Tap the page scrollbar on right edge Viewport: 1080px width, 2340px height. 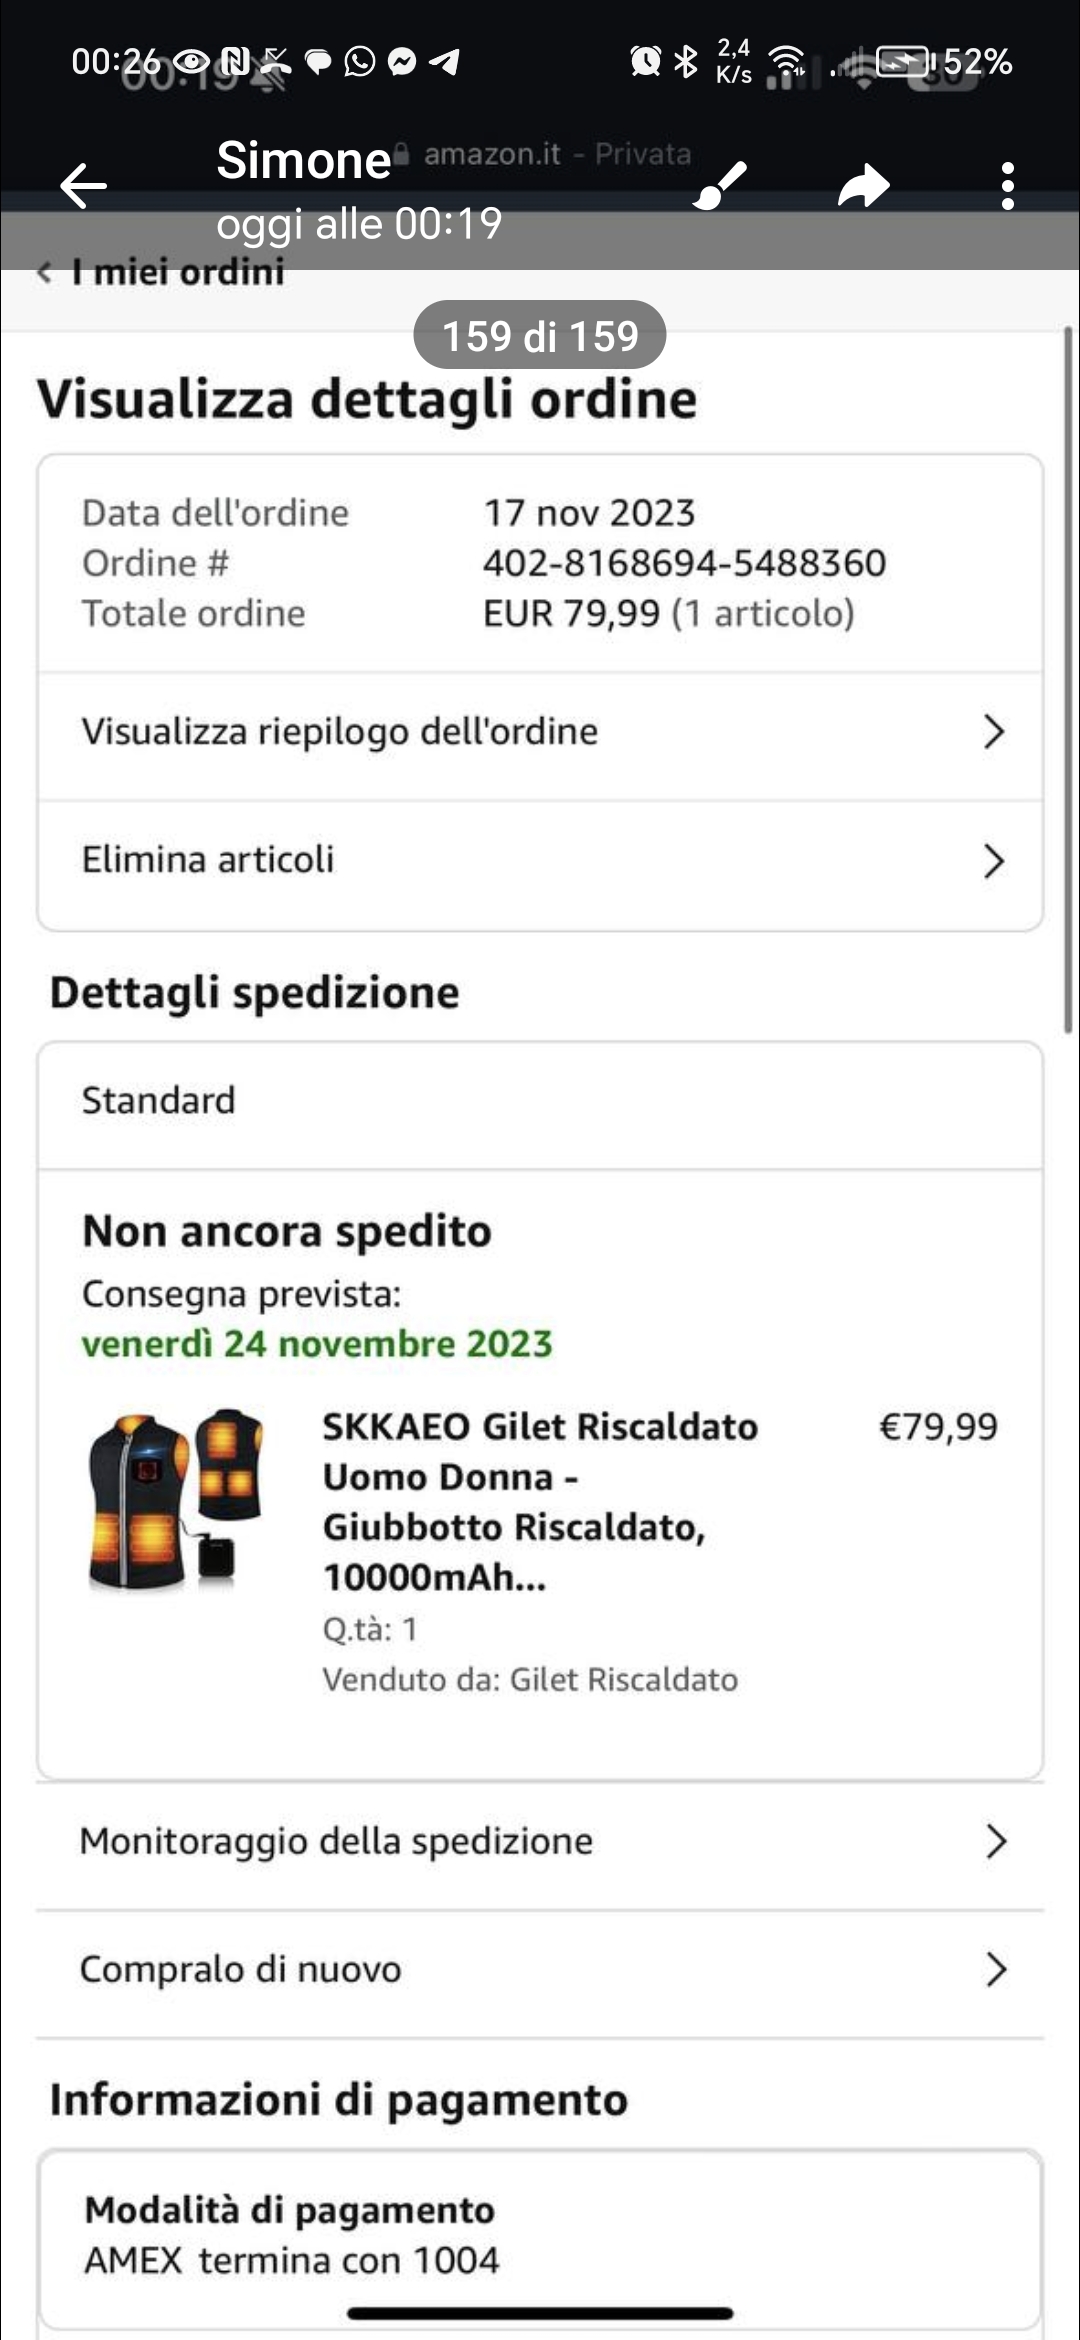[x=1068, y=680]
